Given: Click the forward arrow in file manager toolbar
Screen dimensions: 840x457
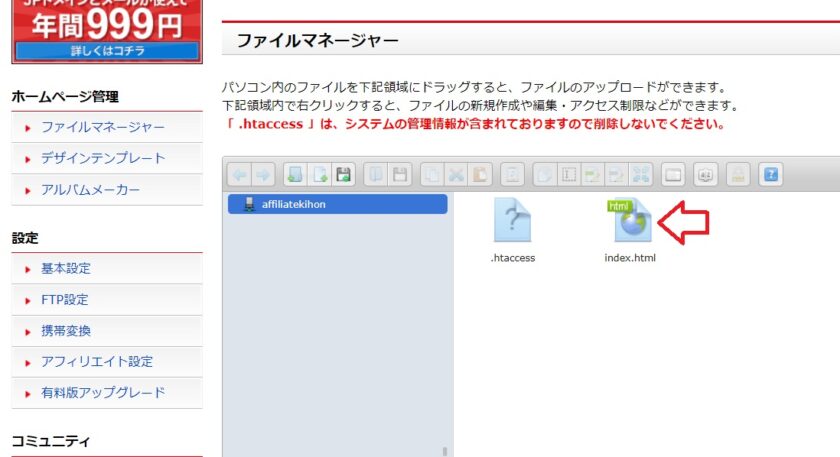Looking at the screenshot, I should (x=263, y=175).
